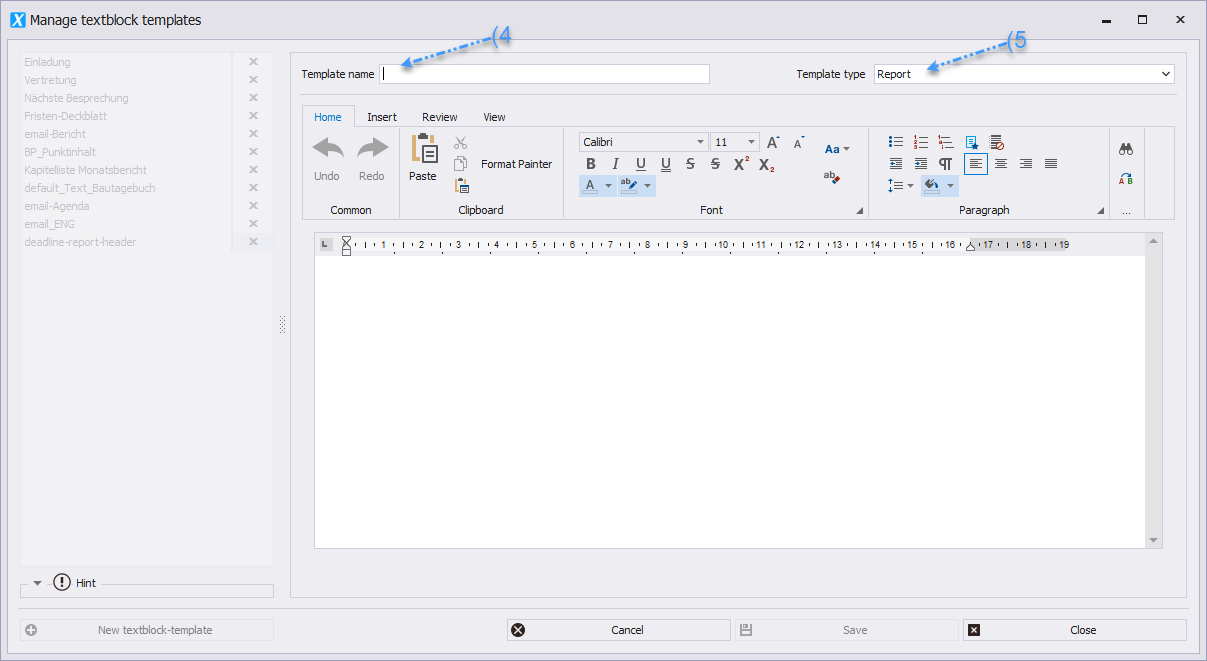Select Align Right paragraph alignment

[x=1026, y=164]
